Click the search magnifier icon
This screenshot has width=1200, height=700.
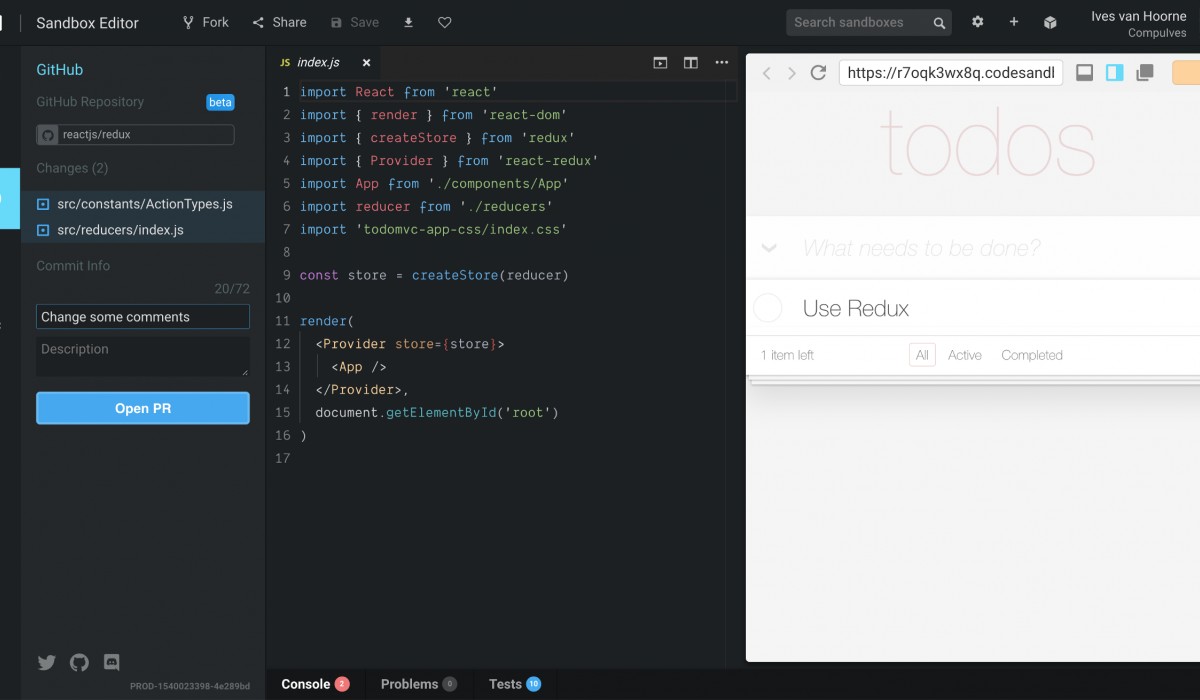[939, 23]
